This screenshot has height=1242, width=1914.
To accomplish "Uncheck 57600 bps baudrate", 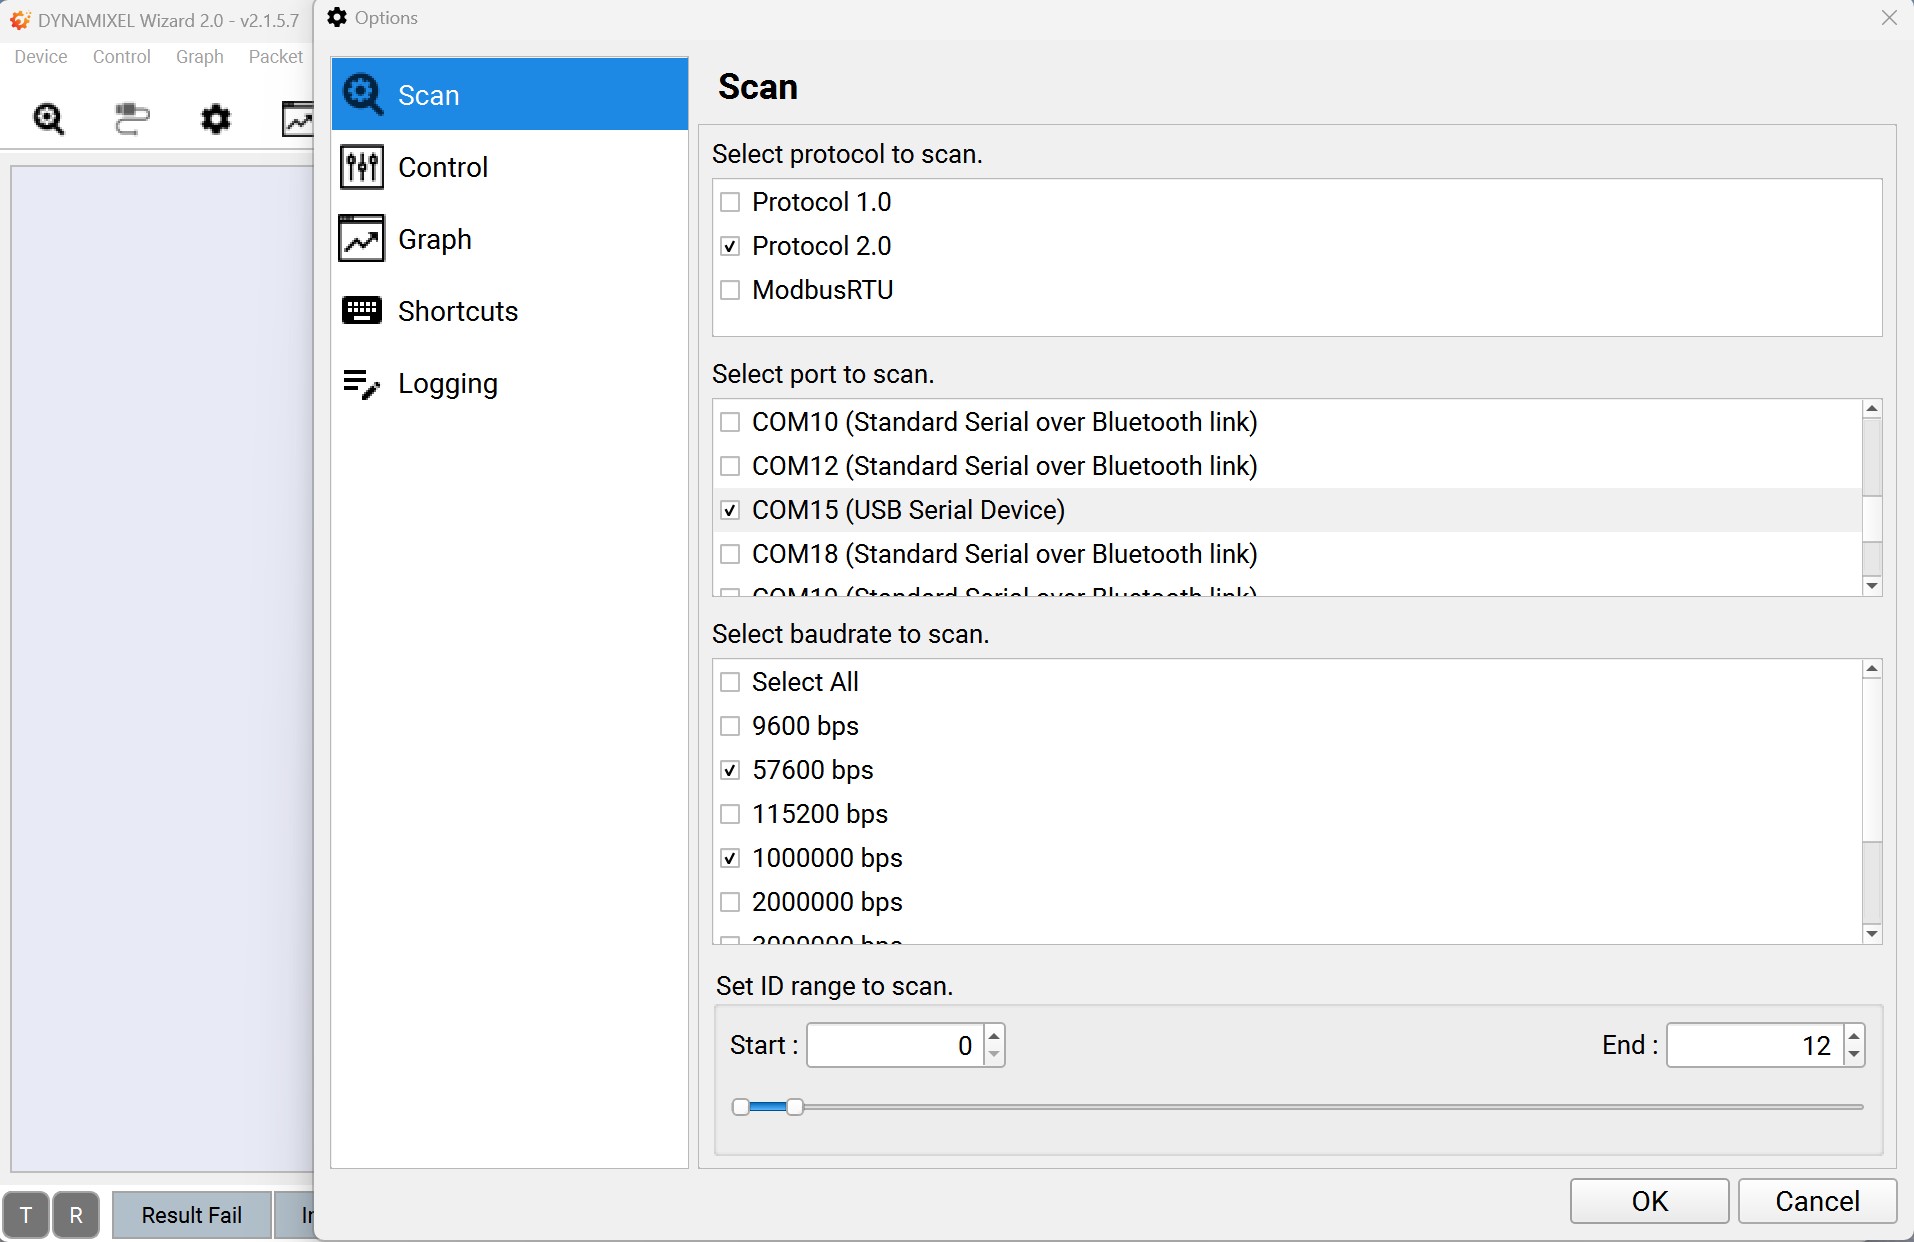I will pyautogui.click(x=730, y=770).
